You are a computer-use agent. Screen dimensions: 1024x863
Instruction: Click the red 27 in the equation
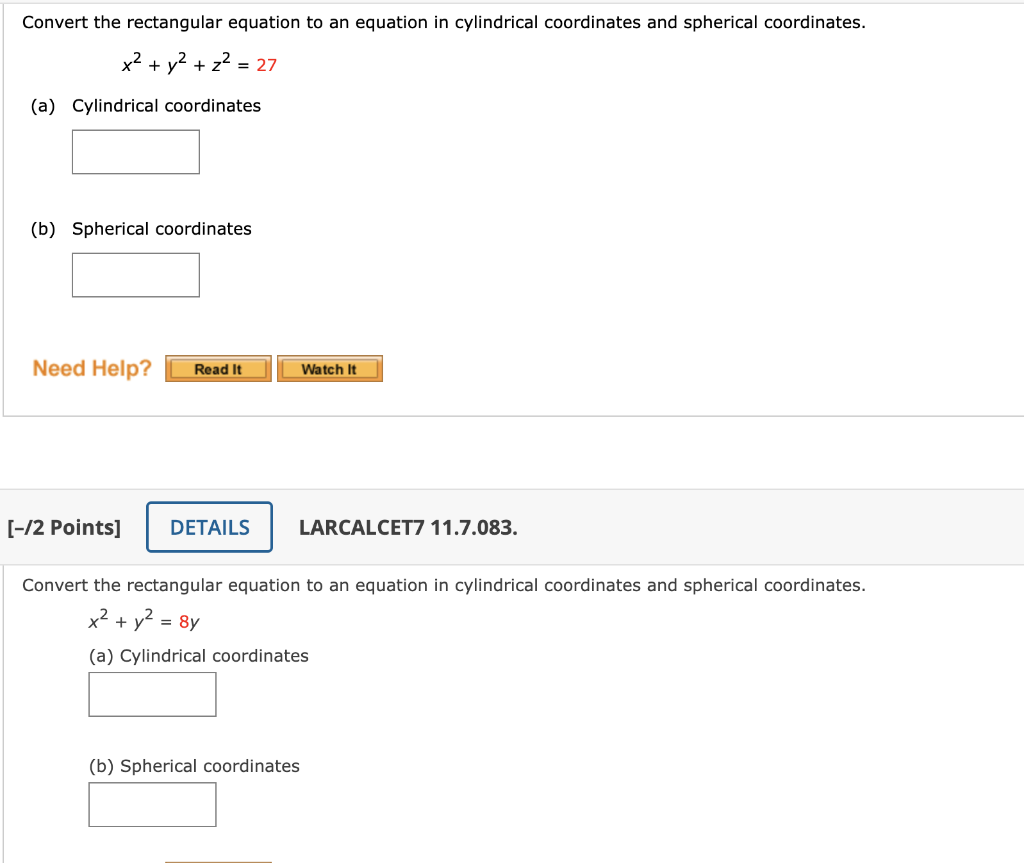pyautogui.click(x=266, y=66)
